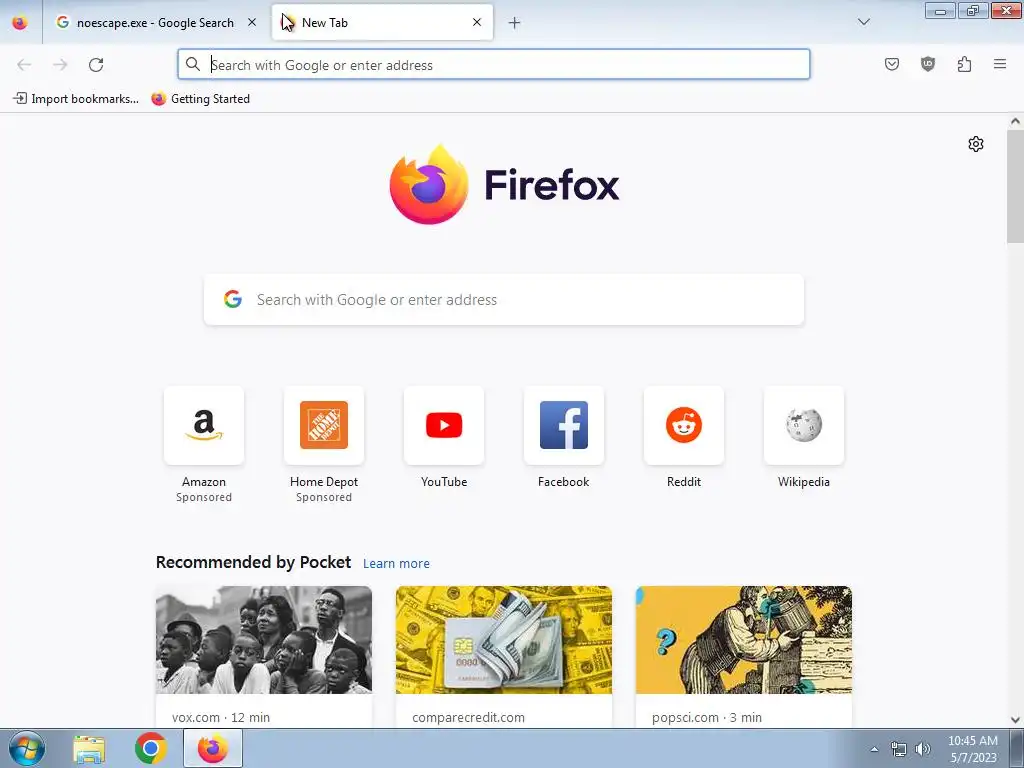
Task: Open the vox.com recommended story thumbnail
Action: pos(264,640)
